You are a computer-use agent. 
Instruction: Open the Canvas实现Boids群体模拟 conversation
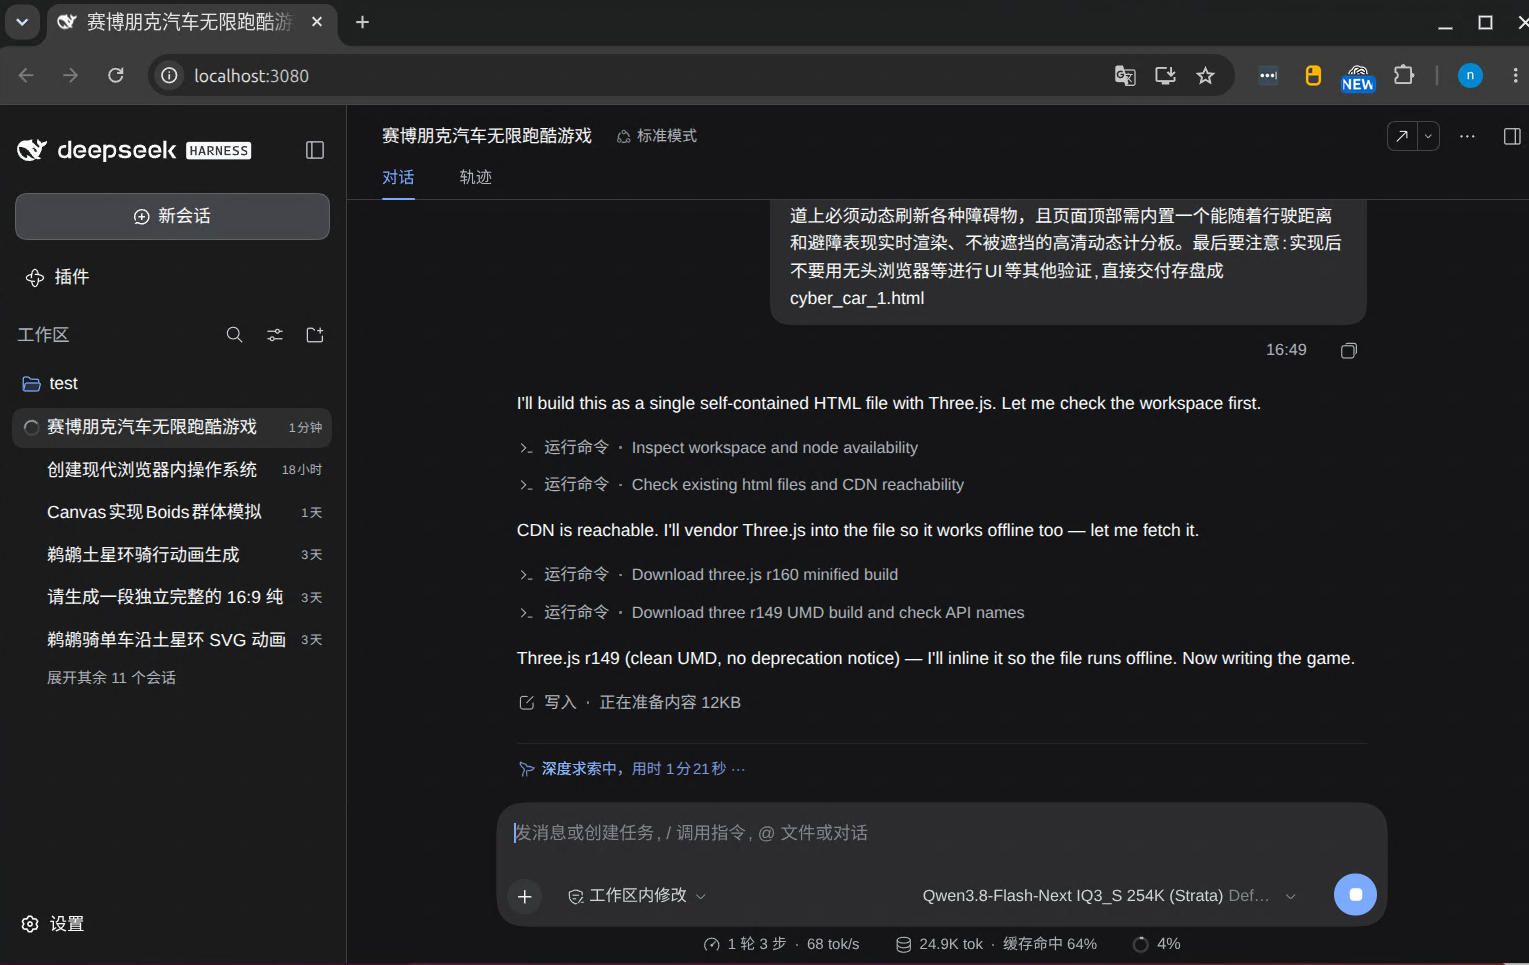[172, 512]
